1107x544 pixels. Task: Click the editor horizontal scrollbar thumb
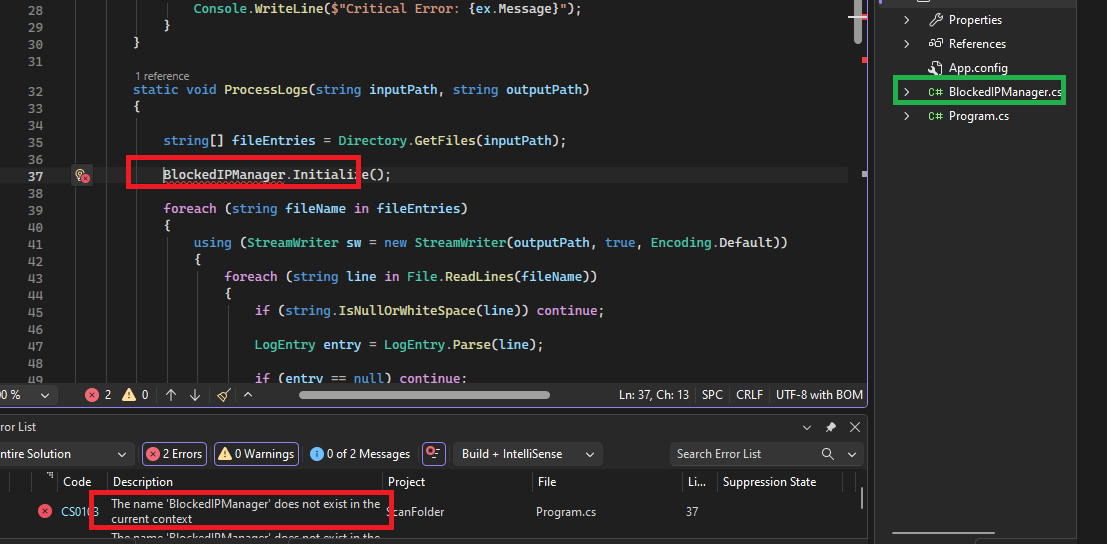click(424, 395)
